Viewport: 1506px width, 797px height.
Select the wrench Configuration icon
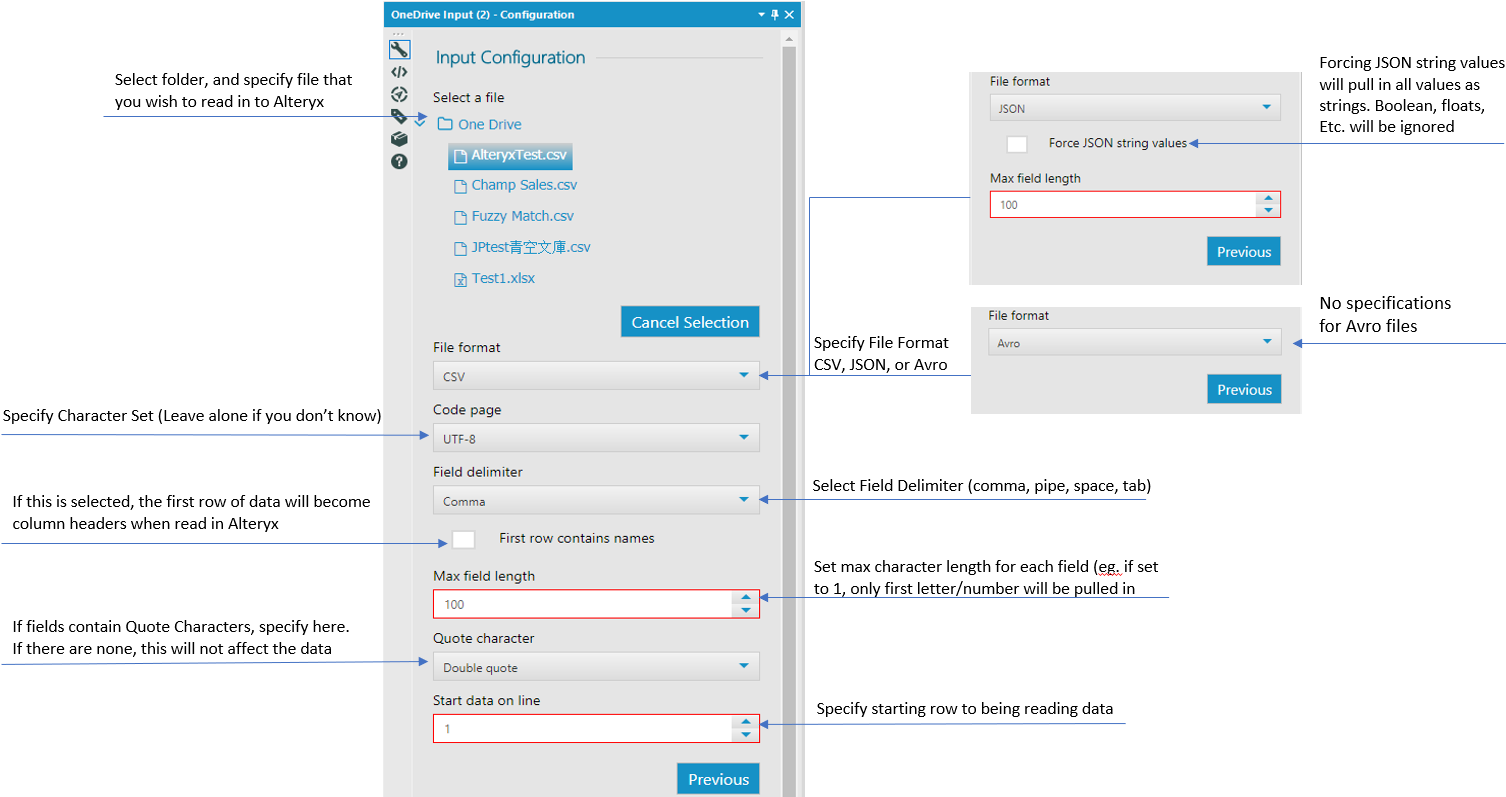click(399, 49)
